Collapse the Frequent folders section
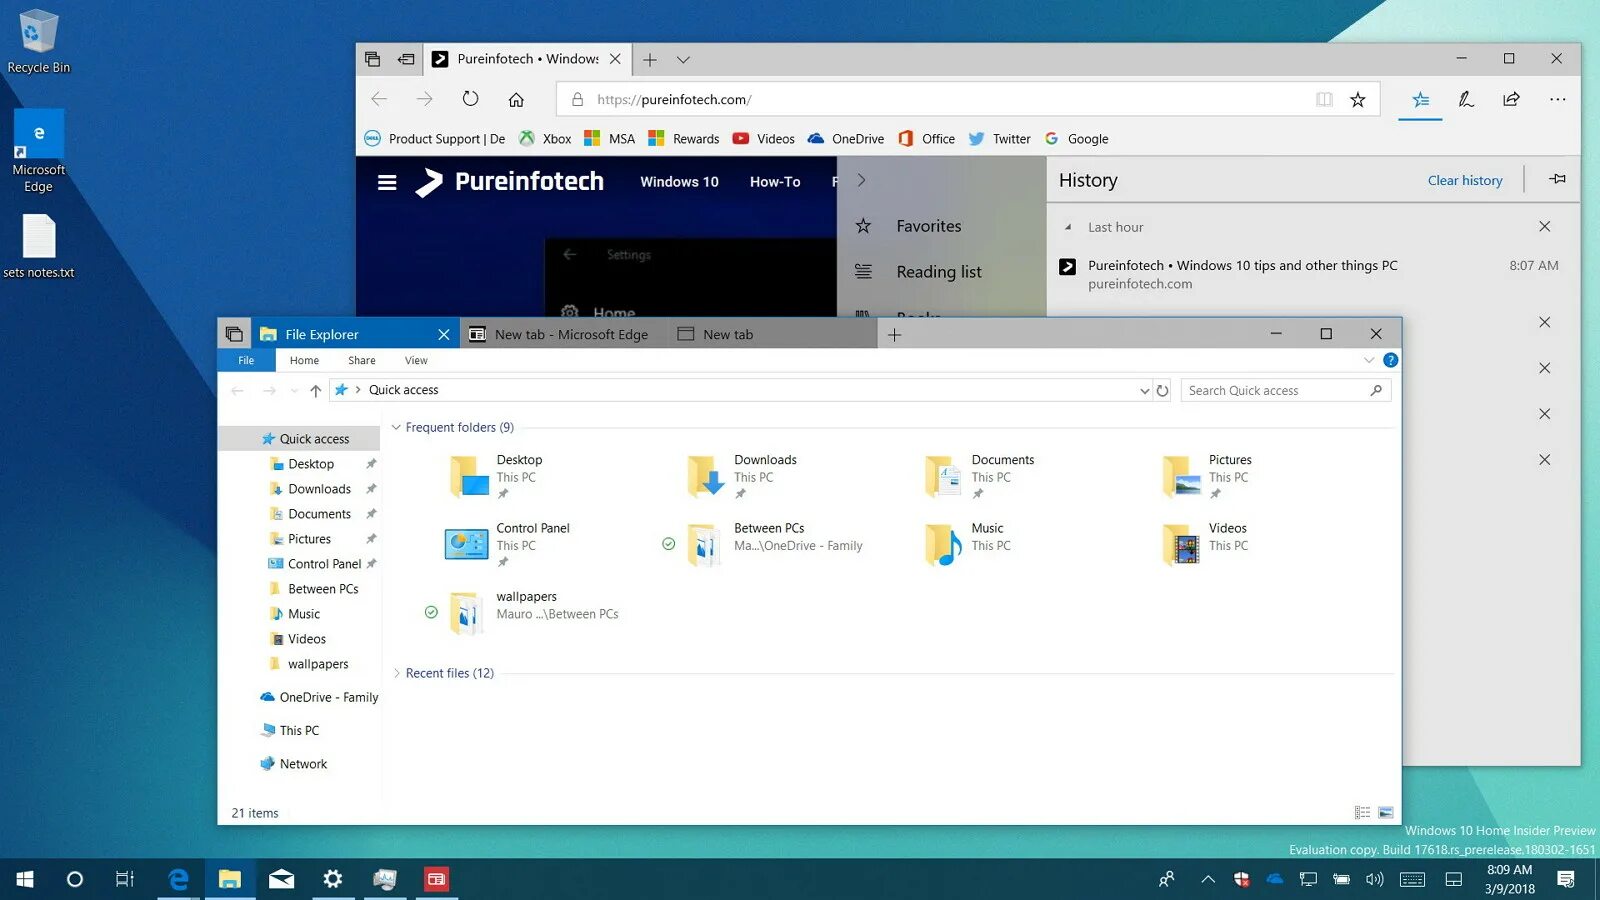Image resolution: width=1600 pixels, height=900 pixels. coord(395,427)
